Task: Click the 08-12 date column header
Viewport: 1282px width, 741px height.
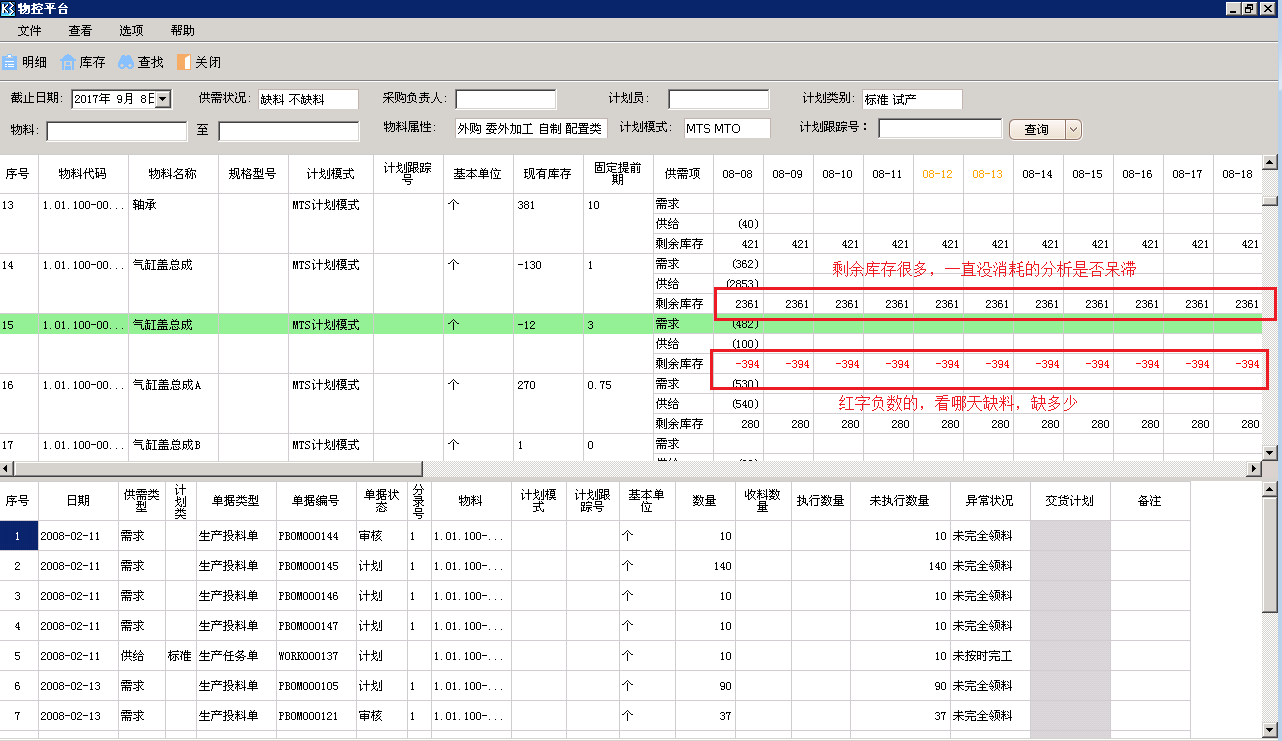Action: tap(938, 174)
